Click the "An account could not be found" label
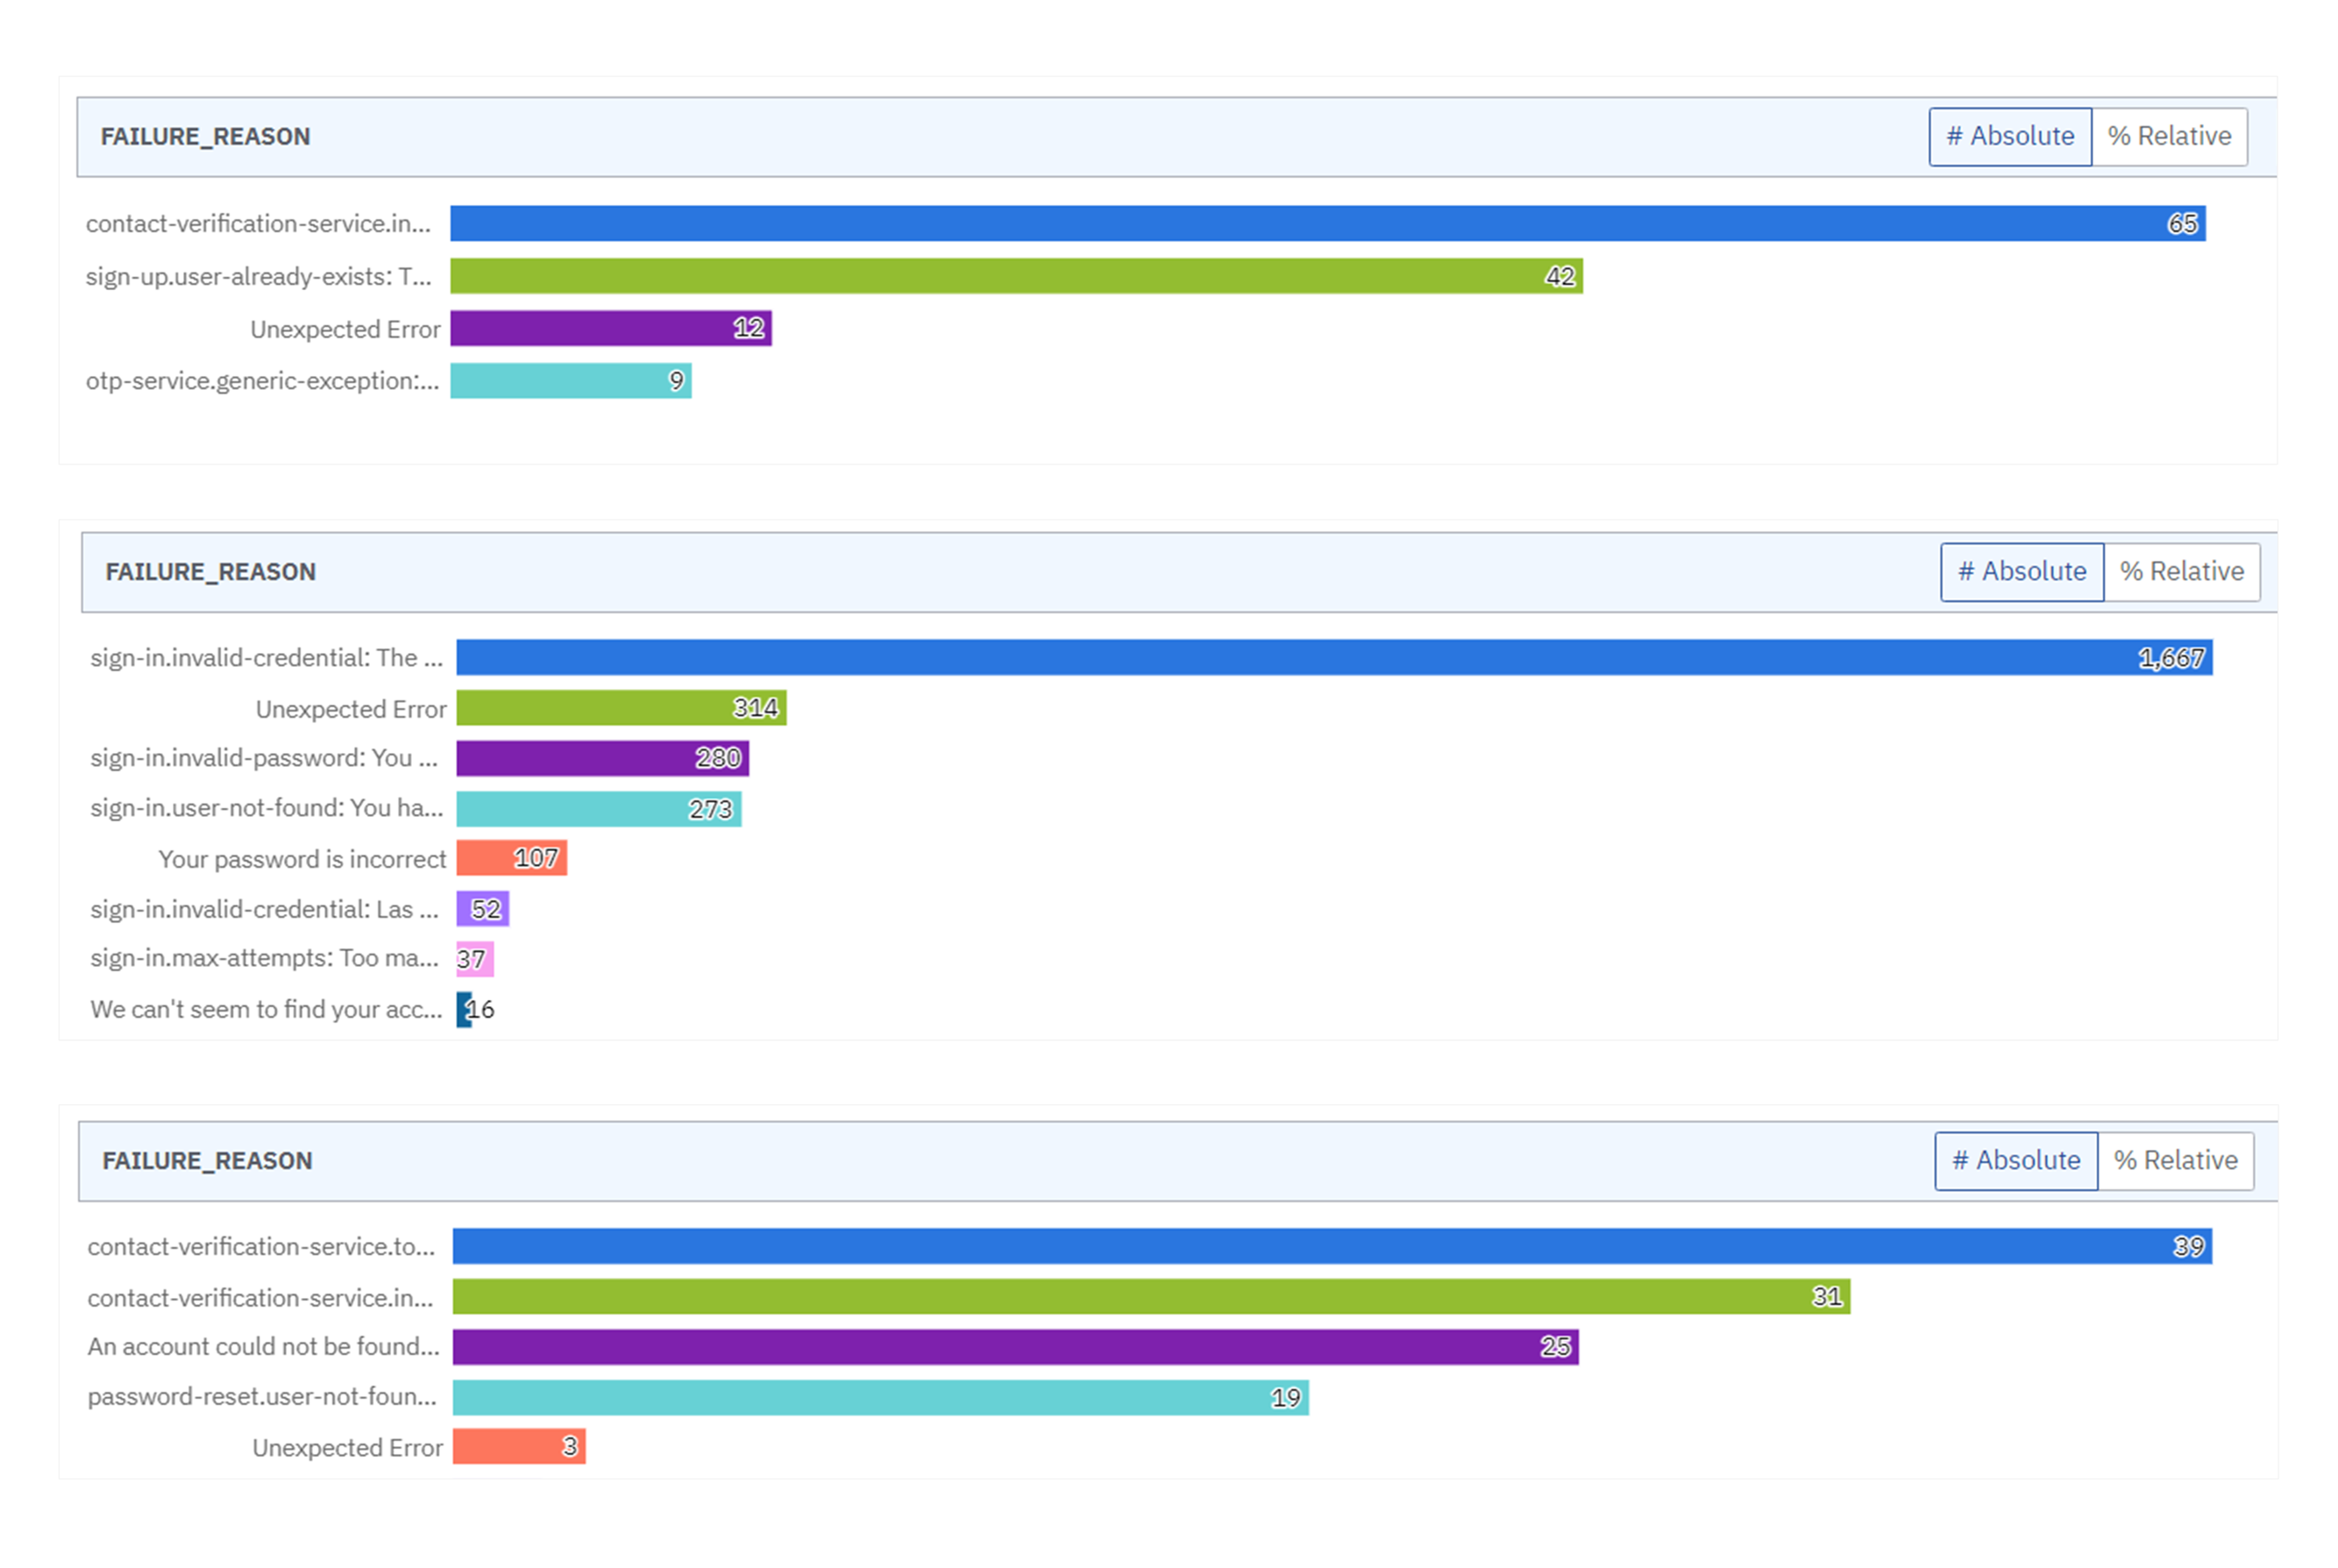This screenshot has height=1568, width=2338. pyautogui.click(x=263, y=1346)
